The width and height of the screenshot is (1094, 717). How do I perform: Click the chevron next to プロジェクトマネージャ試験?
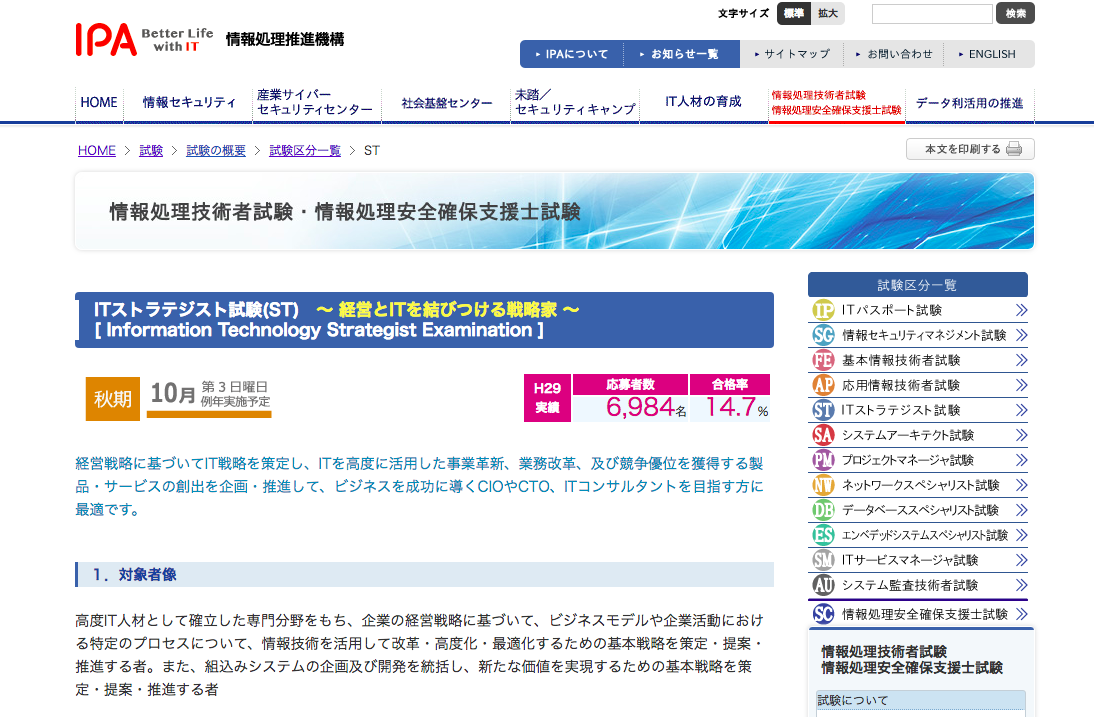coord(1021,460)
